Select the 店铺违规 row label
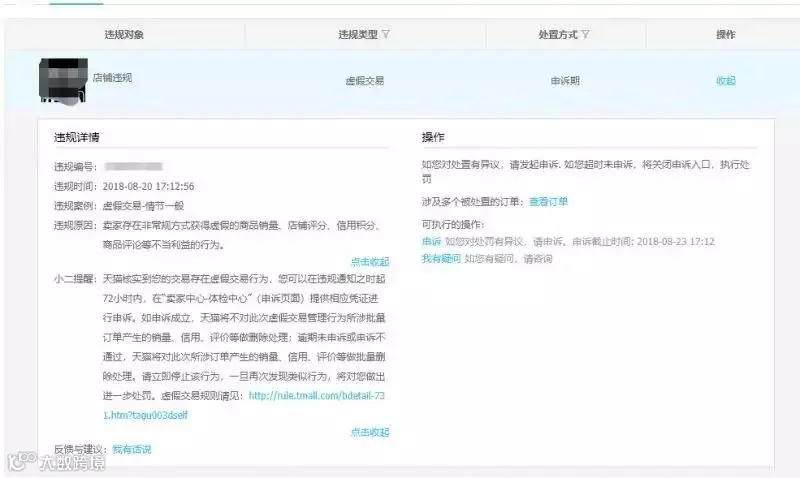The image size is (800, 478). 112,78
